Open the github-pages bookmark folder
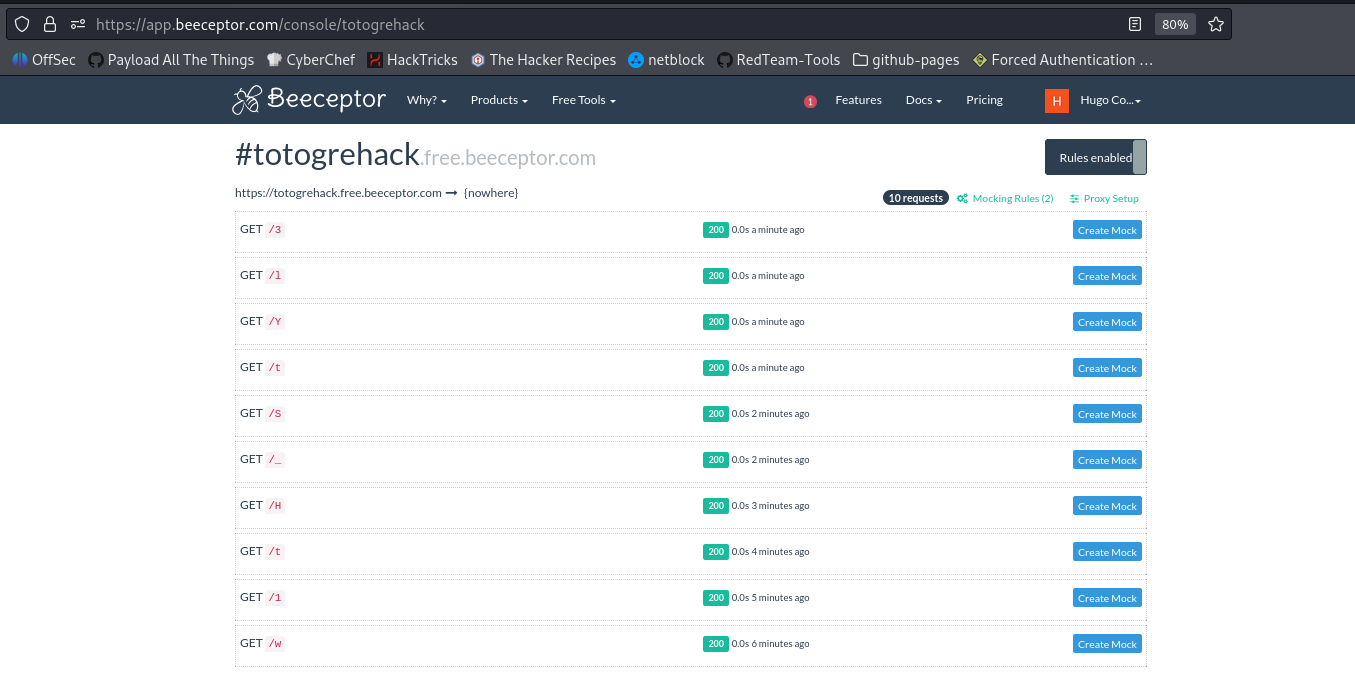 pos(906,60)
